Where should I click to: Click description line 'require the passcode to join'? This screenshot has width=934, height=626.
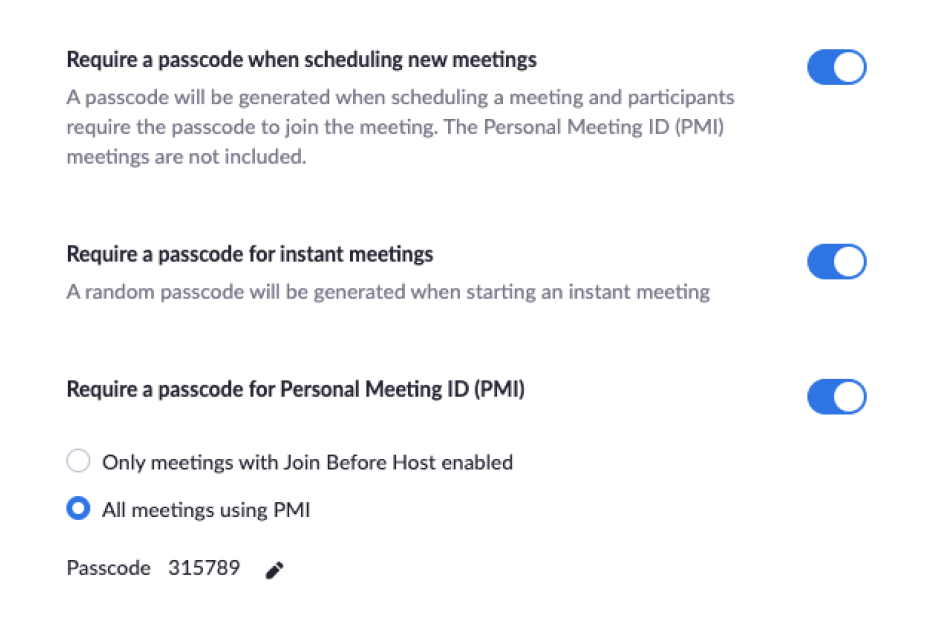point(395,127)
